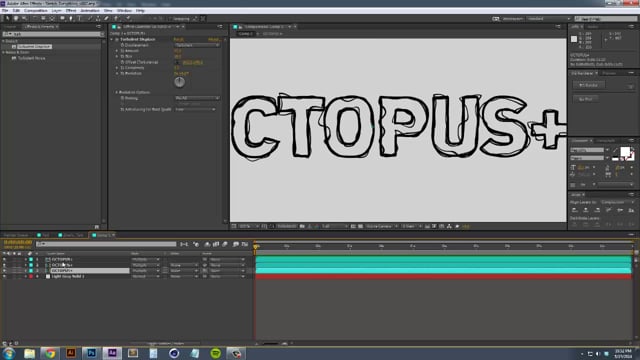
Task: Toggle visibility of layer 1 OCTOPUS+
Action: [x=4, y=259]
